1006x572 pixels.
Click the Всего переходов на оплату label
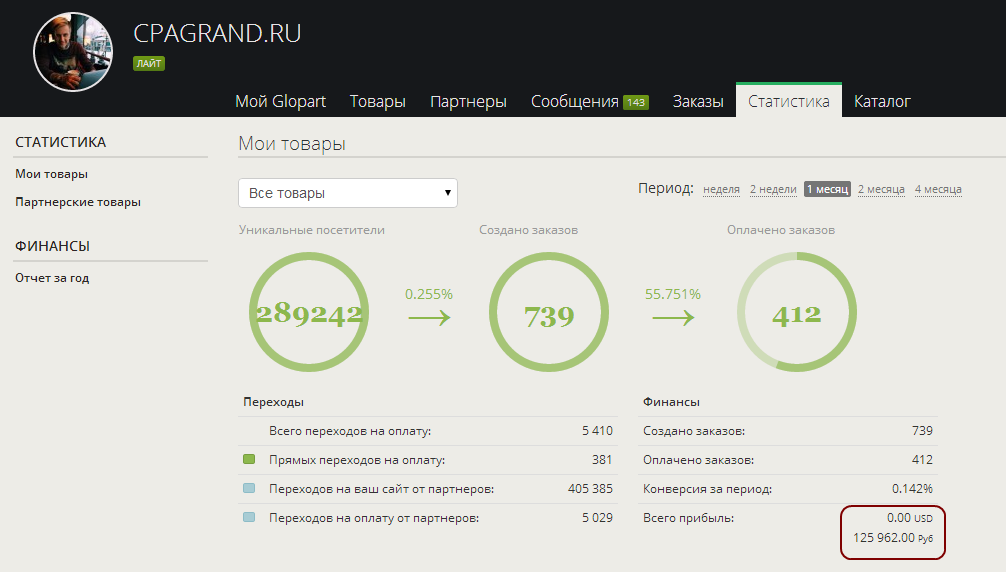pyautogui.click(x=350, y=431)
